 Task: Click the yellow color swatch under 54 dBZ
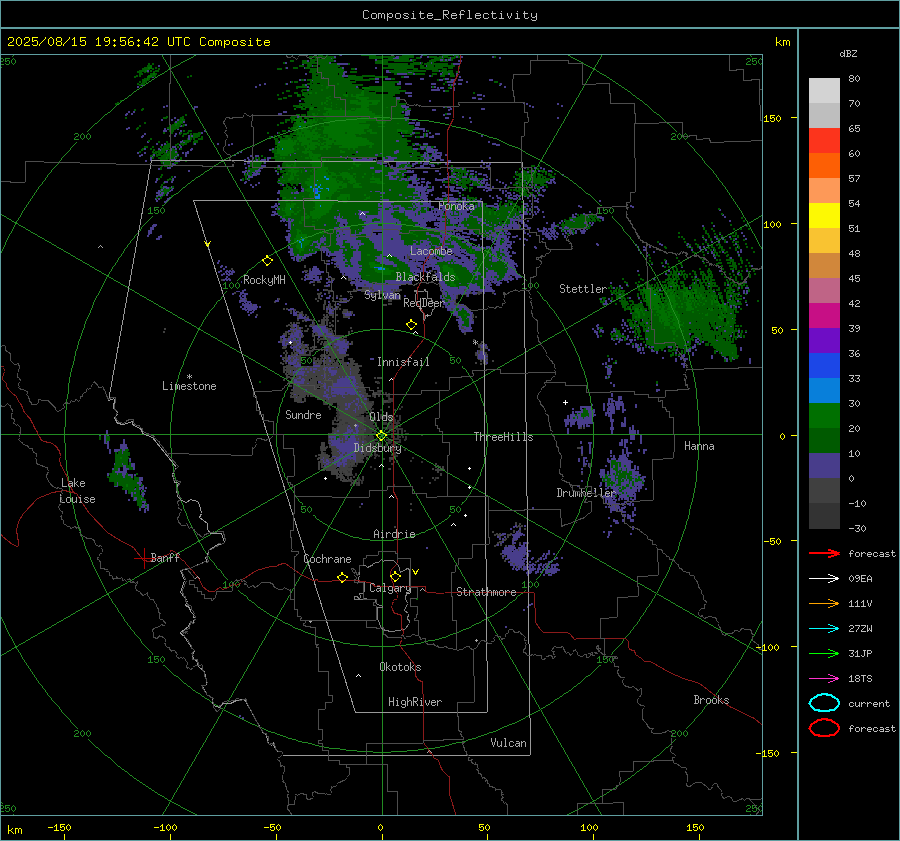[x=824, y=216]
